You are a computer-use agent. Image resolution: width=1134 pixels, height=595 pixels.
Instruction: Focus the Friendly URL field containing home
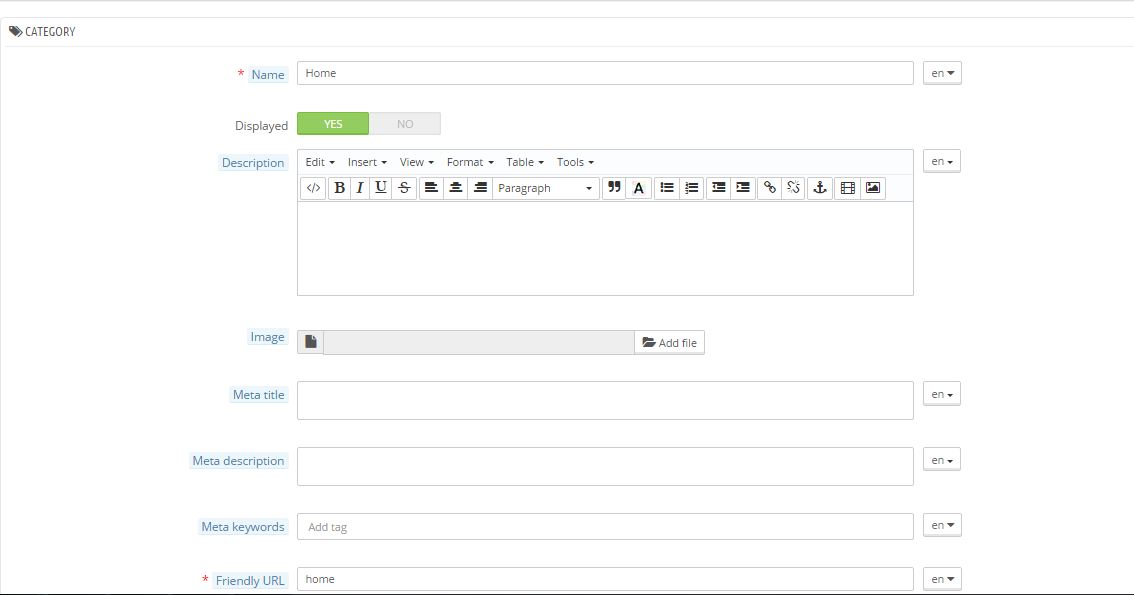pyautogui.click(x=605, y=579)
